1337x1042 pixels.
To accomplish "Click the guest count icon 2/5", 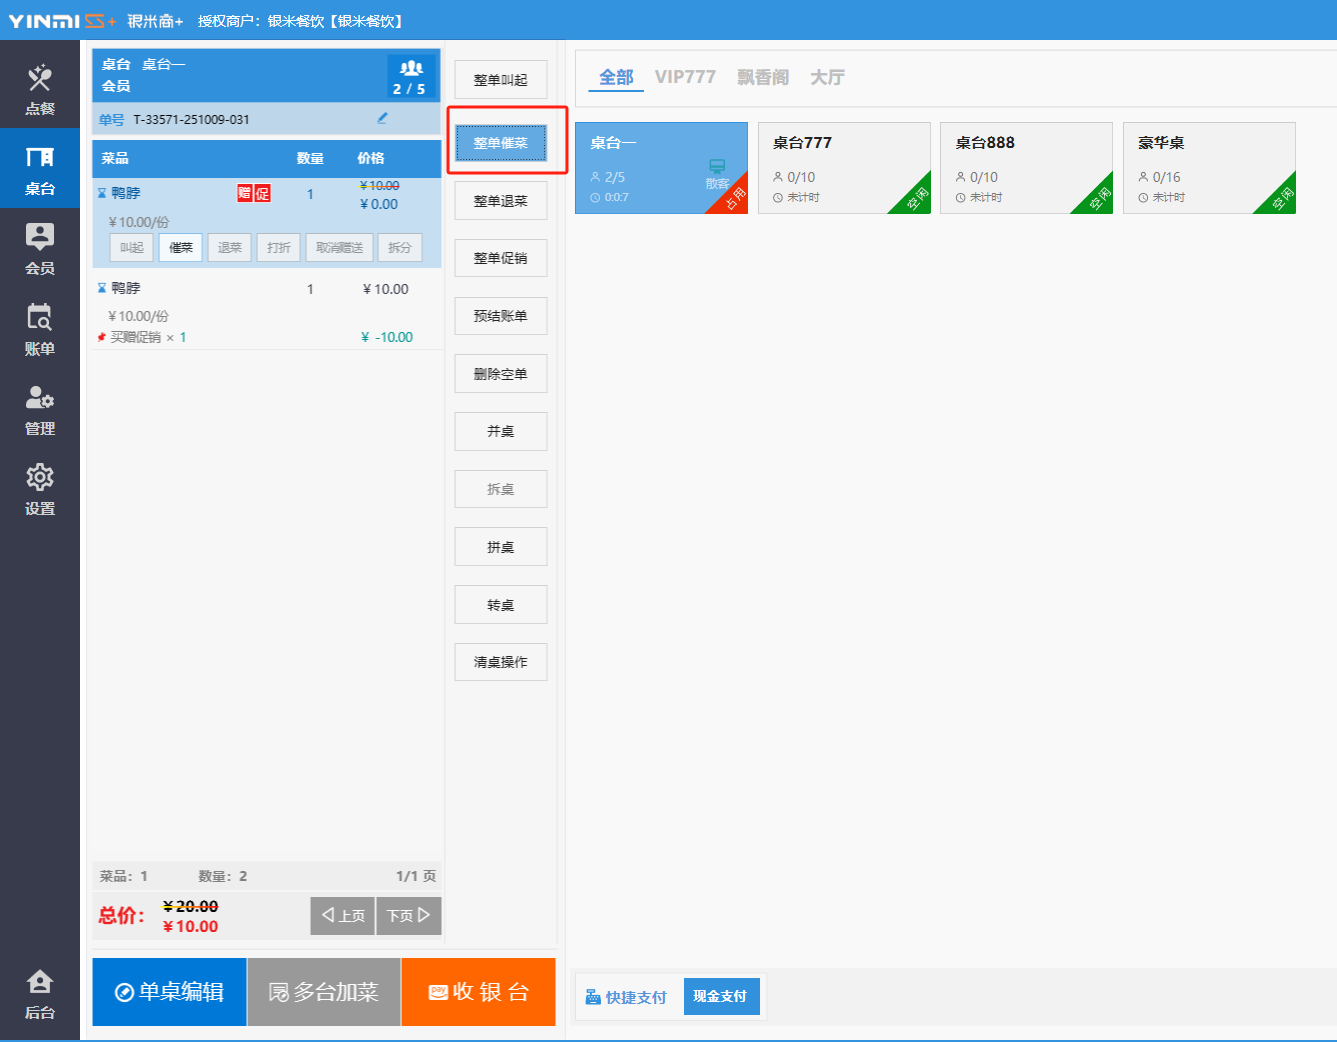I will pyautogui.click(x=410, y=76).
